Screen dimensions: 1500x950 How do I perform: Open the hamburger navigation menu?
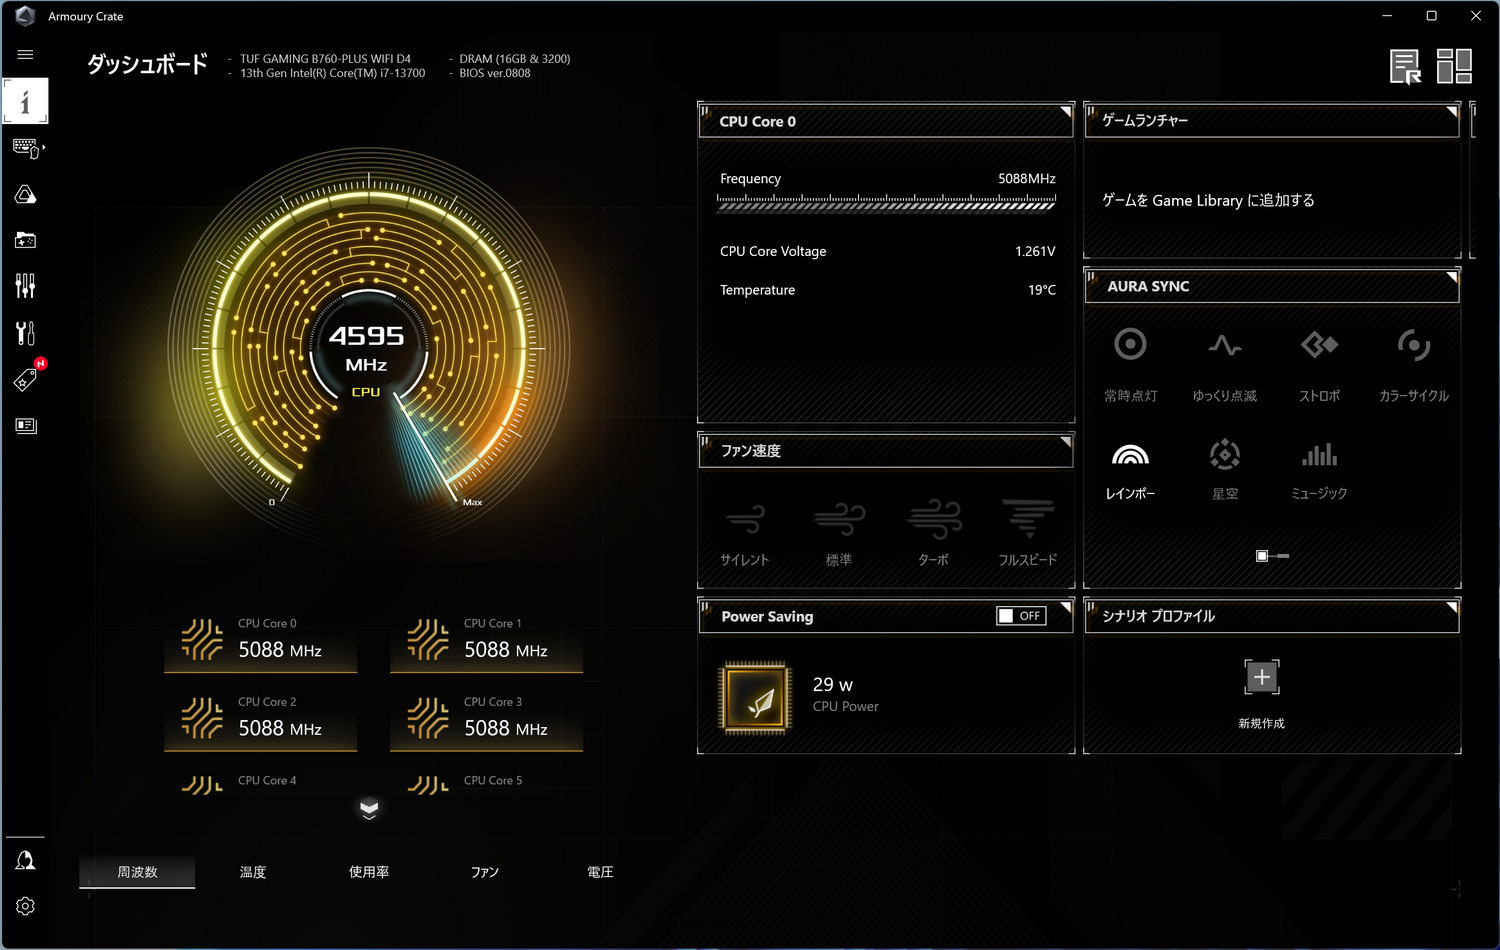coord(25,54)
